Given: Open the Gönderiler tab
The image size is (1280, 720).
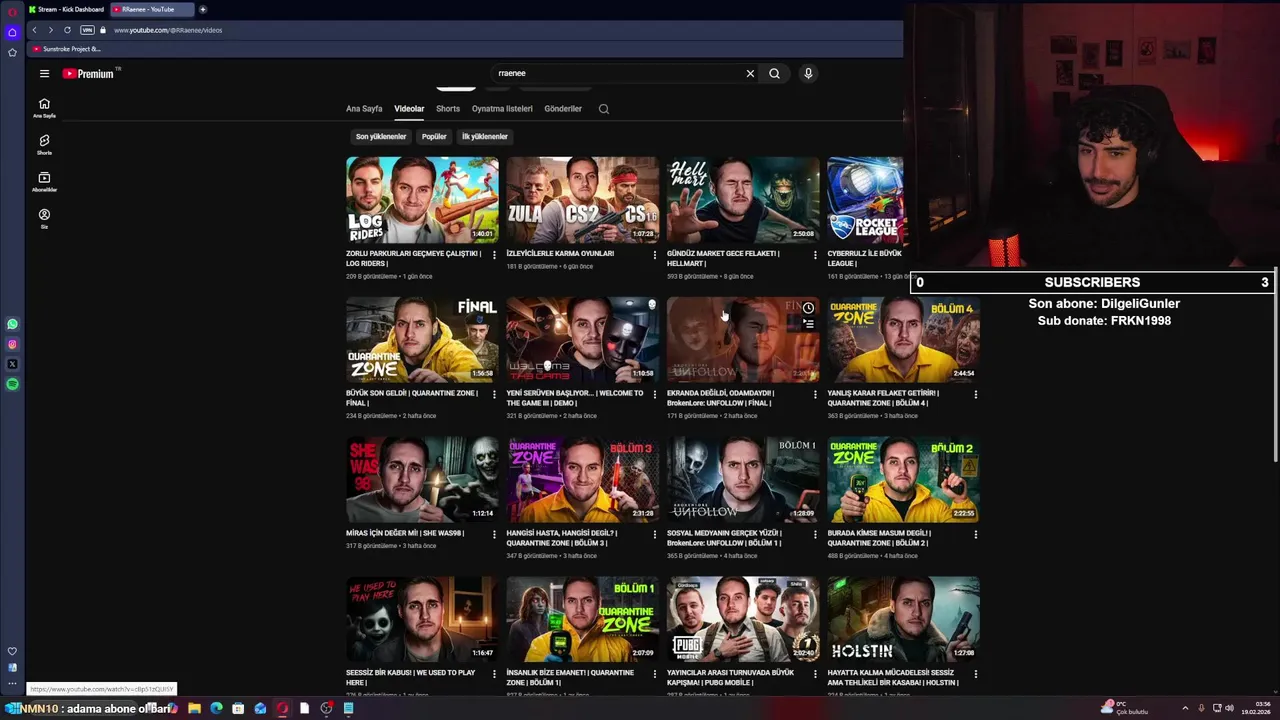Looking at the screenshot, I should coord(563,109).
